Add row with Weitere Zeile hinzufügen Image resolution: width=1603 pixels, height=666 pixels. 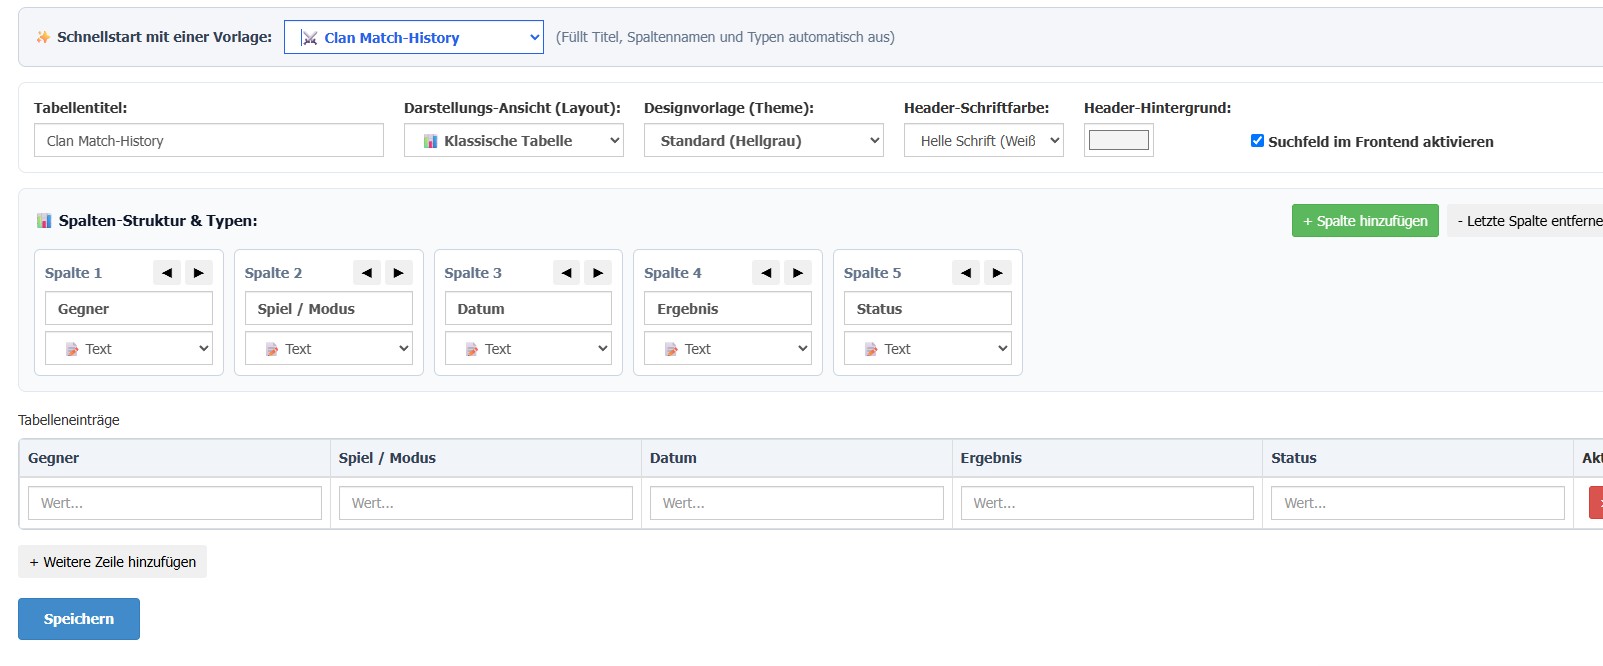pyautogui.click(x=112, y=562)
